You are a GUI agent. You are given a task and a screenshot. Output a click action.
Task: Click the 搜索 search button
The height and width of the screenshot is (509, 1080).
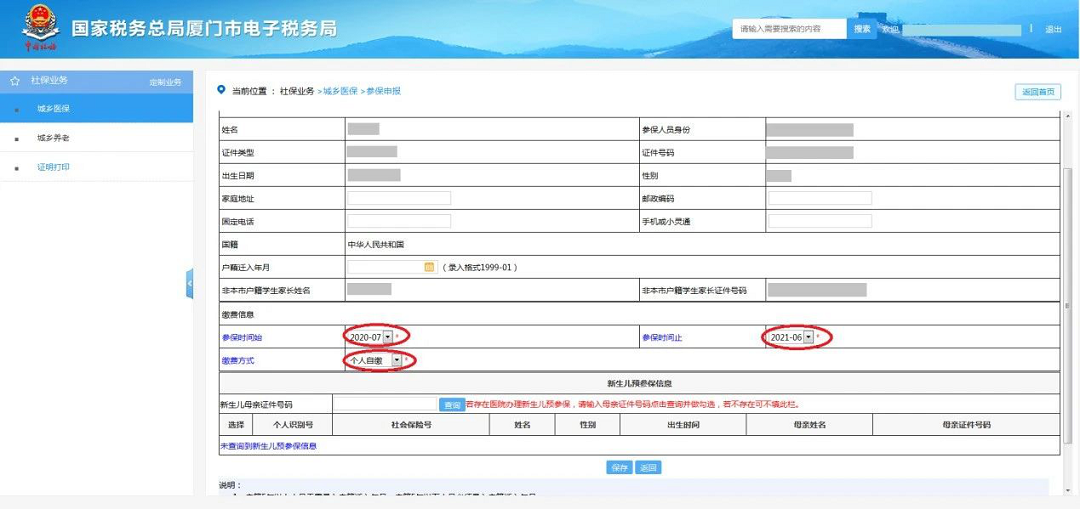point(862,29)
